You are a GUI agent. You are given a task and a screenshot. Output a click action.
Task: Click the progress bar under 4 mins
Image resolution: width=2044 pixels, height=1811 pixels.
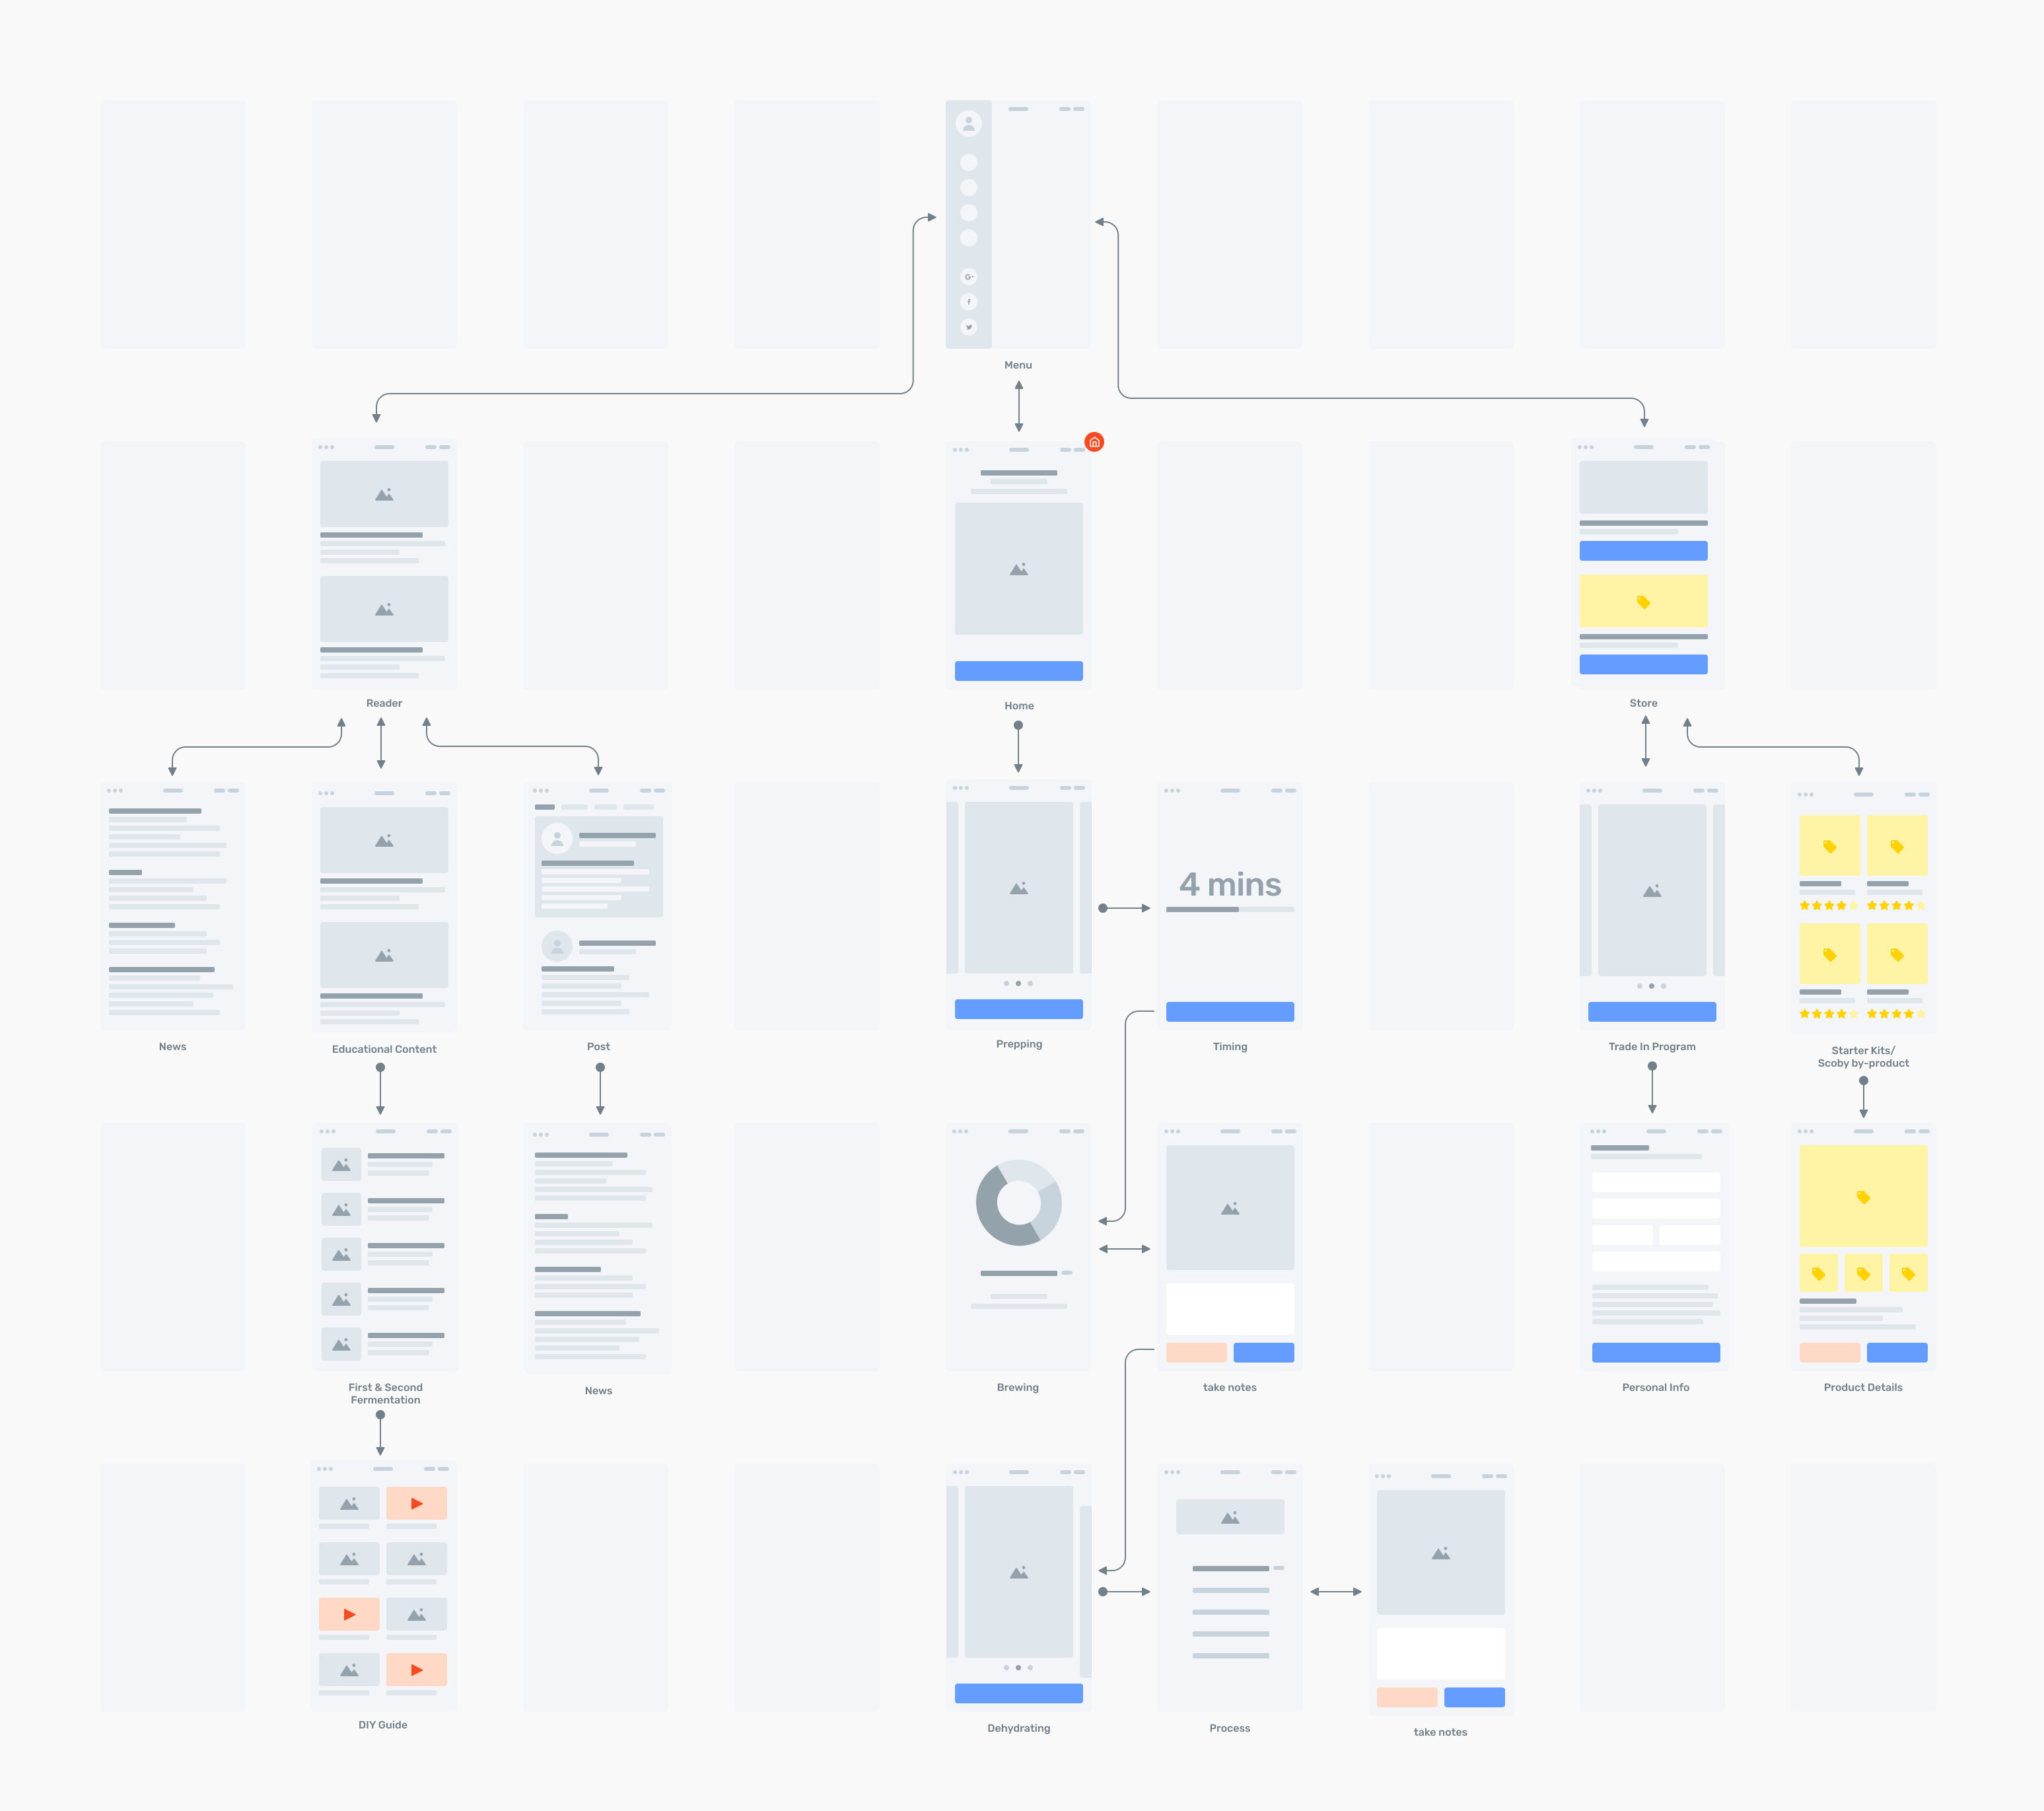tap(1229, 909)
